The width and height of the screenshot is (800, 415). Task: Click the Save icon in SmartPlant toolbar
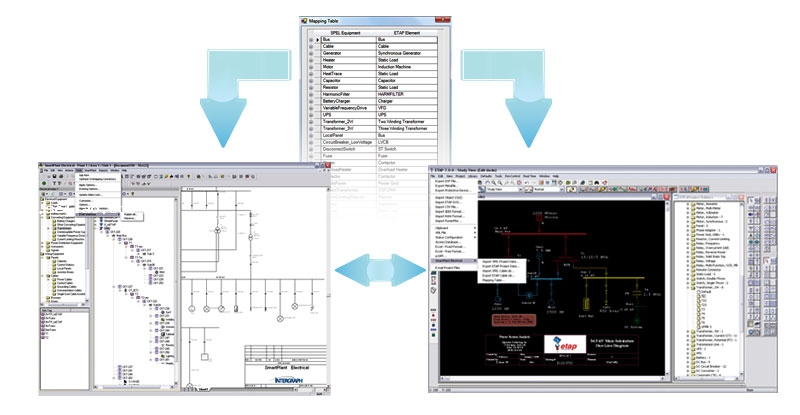[x=55, y=176]
